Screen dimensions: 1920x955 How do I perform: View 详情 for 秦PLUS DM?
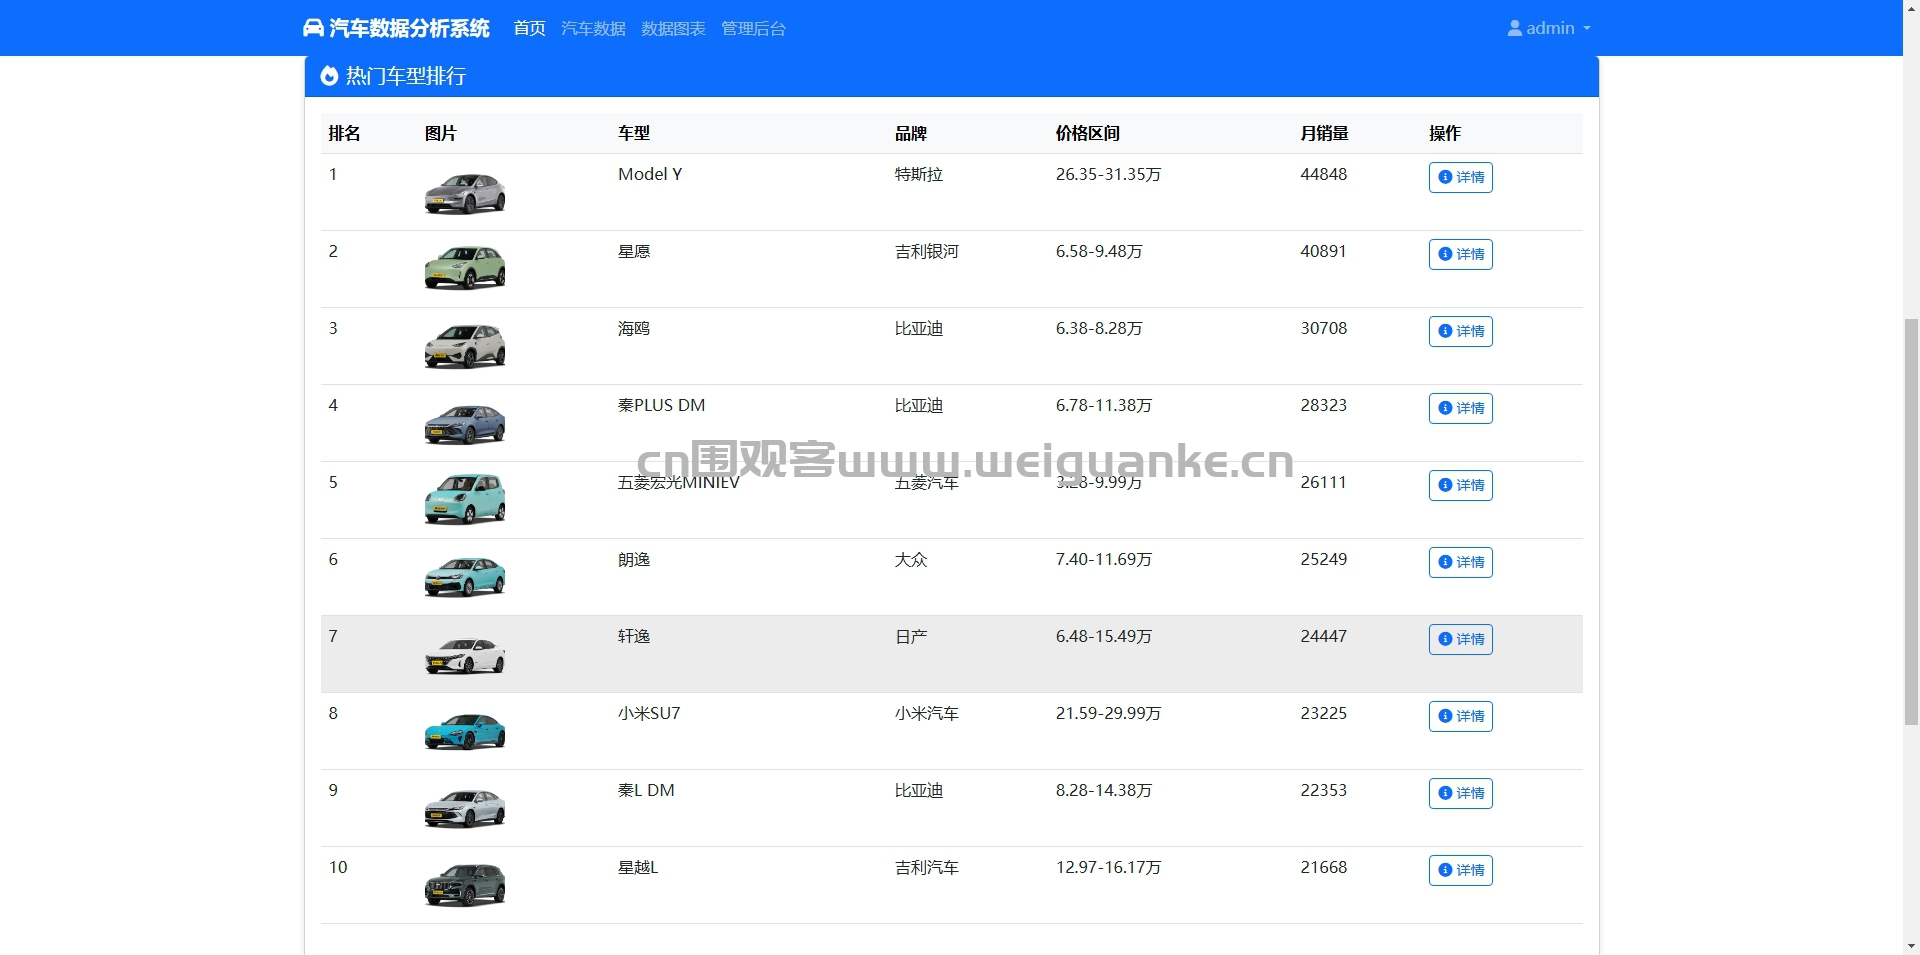(x=1460, y=408)
